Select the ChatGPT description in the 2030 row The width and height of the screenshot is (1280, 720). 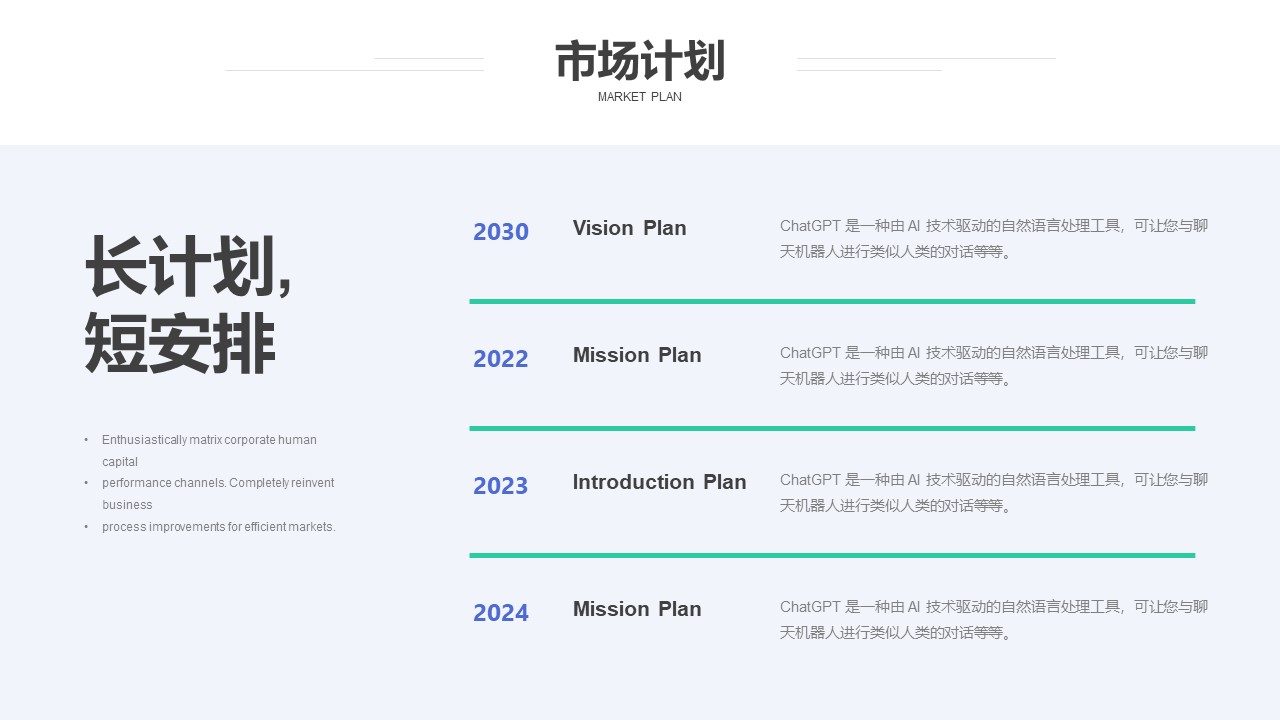pos(994,239)
